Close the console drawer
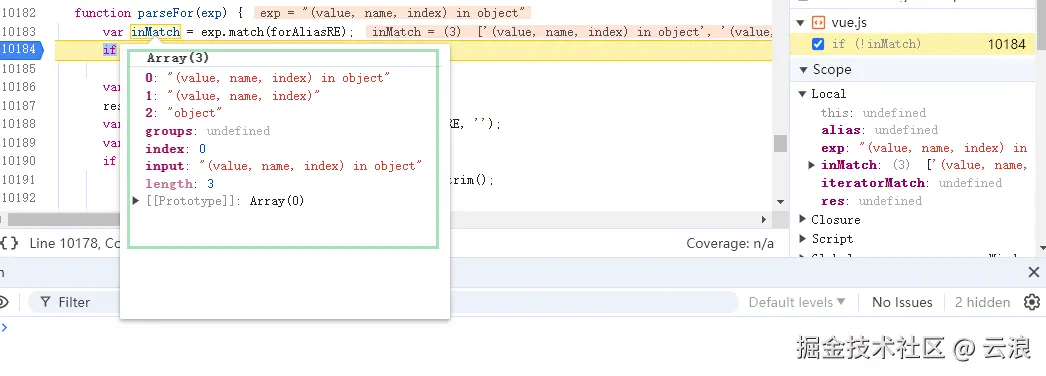The width and height of the screenshot is (1046, 376). coord(1033,272)
